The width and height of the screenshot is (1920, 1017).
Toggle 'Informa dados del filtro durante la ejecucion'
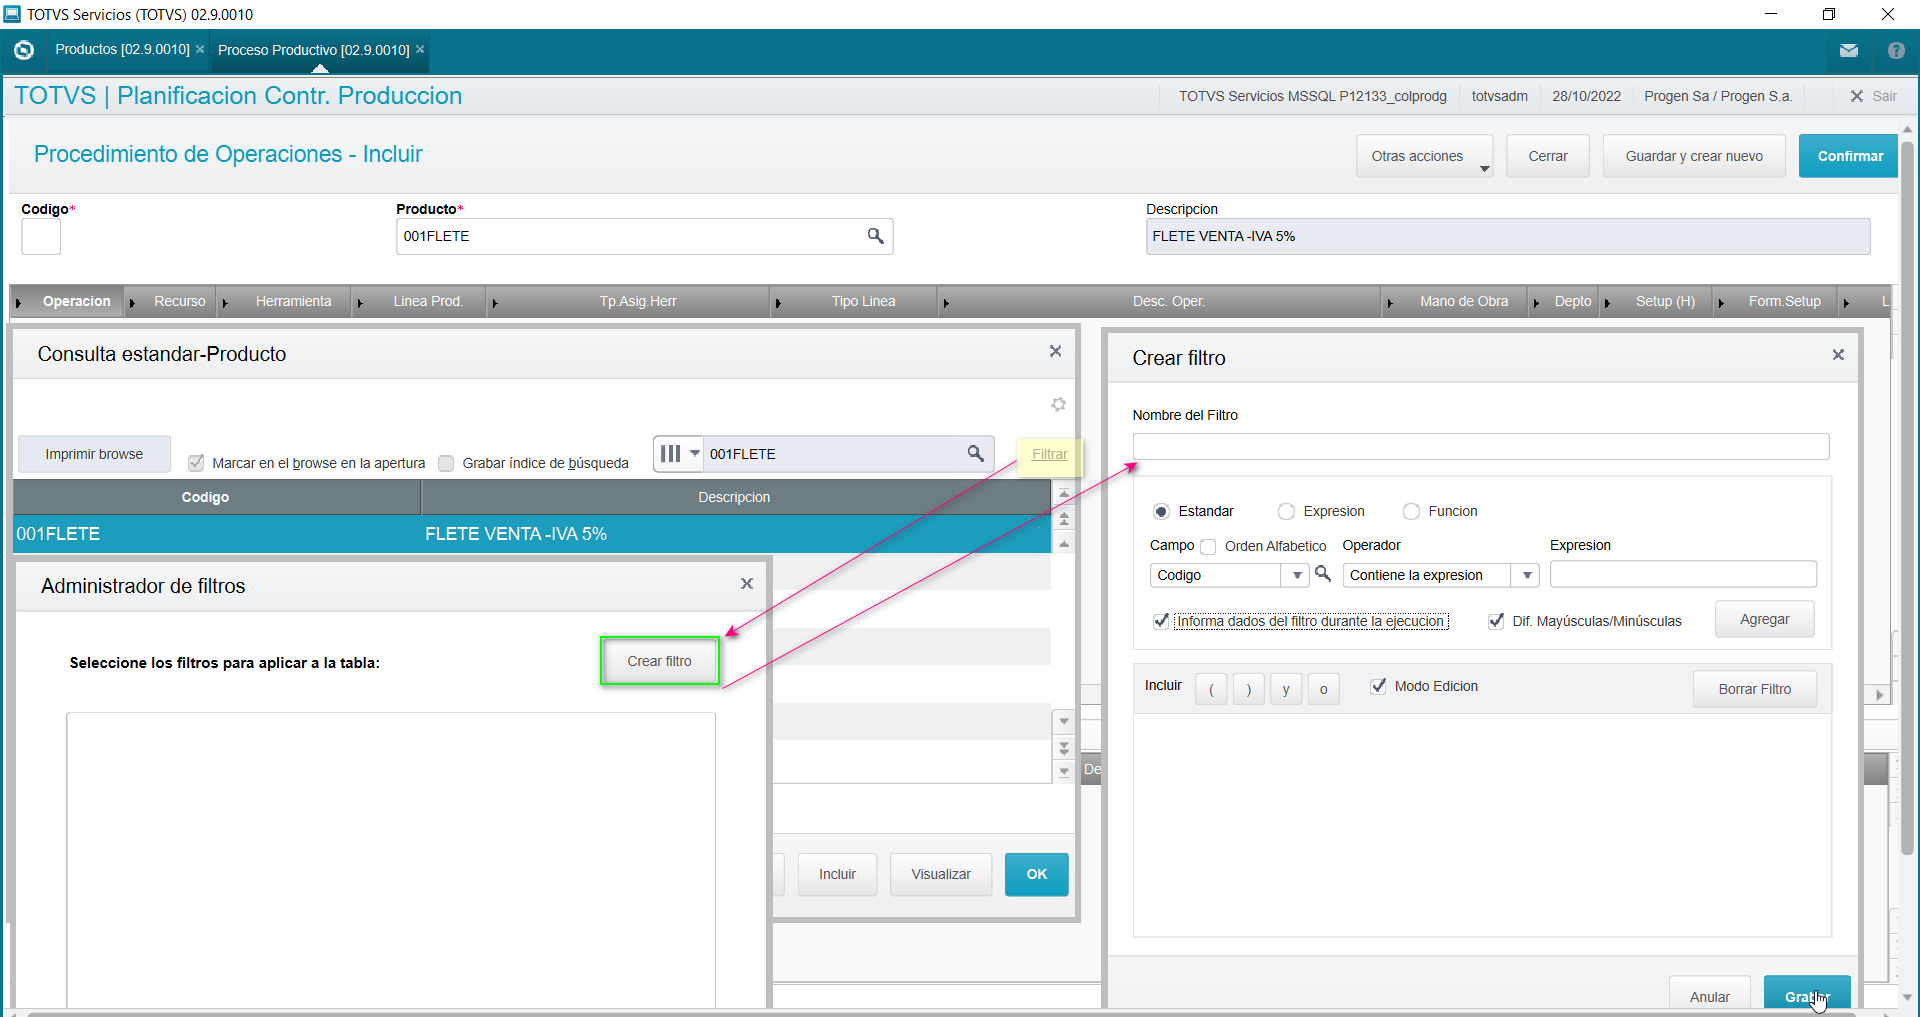coord(1160,621)
